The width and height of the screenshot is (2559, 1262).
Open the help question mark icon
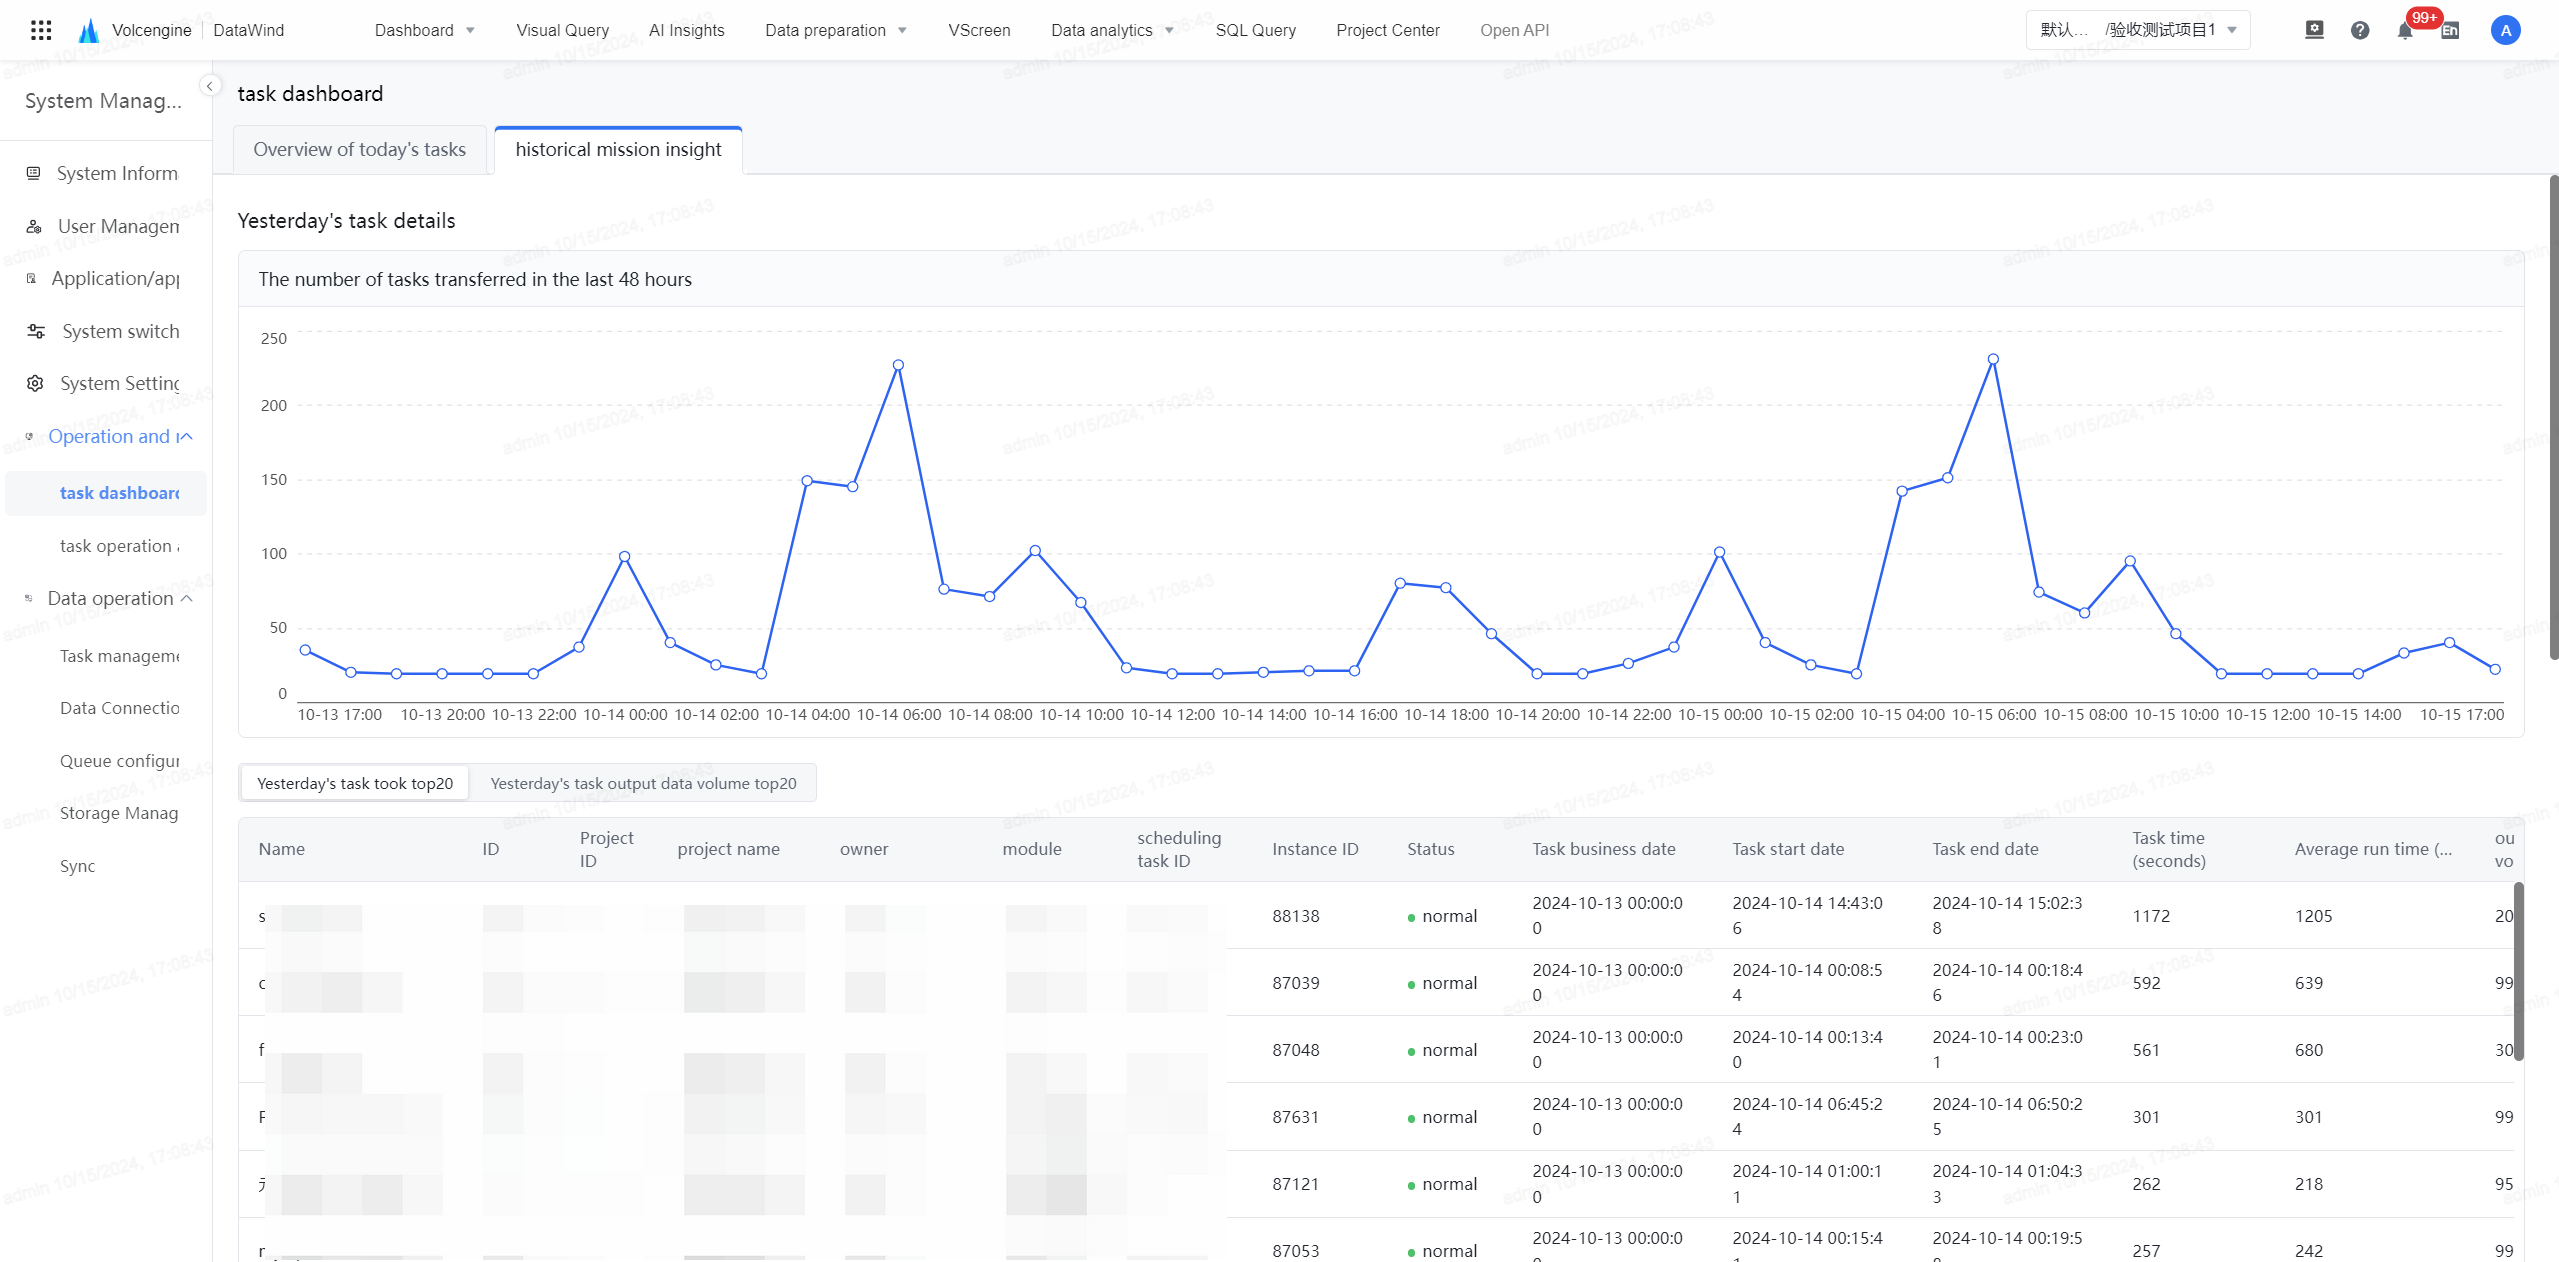(2360, 30)
